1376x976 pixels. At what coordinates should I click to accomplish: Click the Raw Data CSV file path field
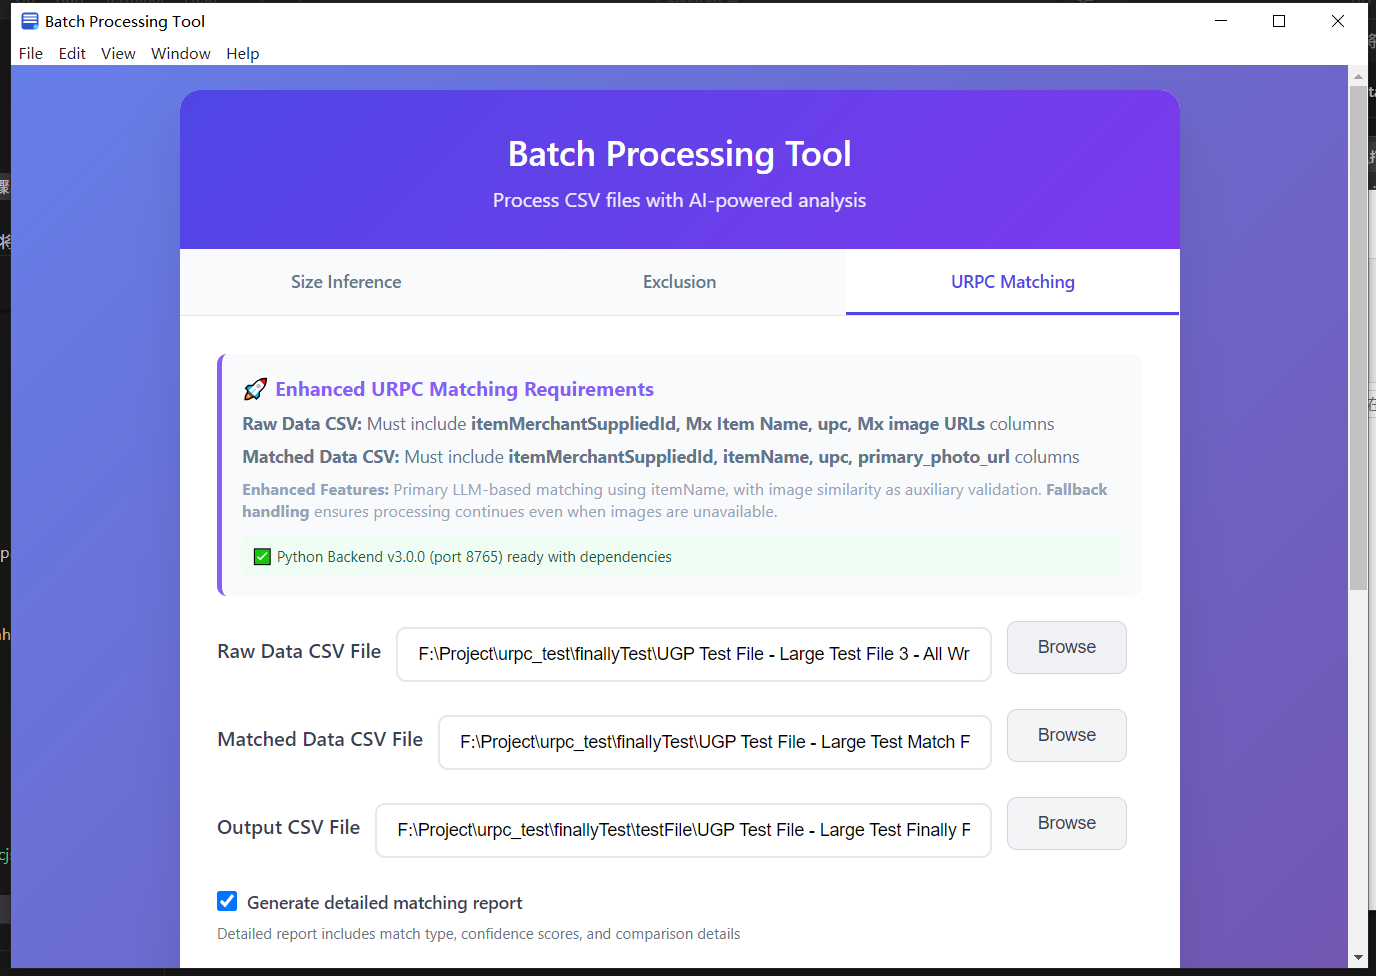(x=694, y=654)
